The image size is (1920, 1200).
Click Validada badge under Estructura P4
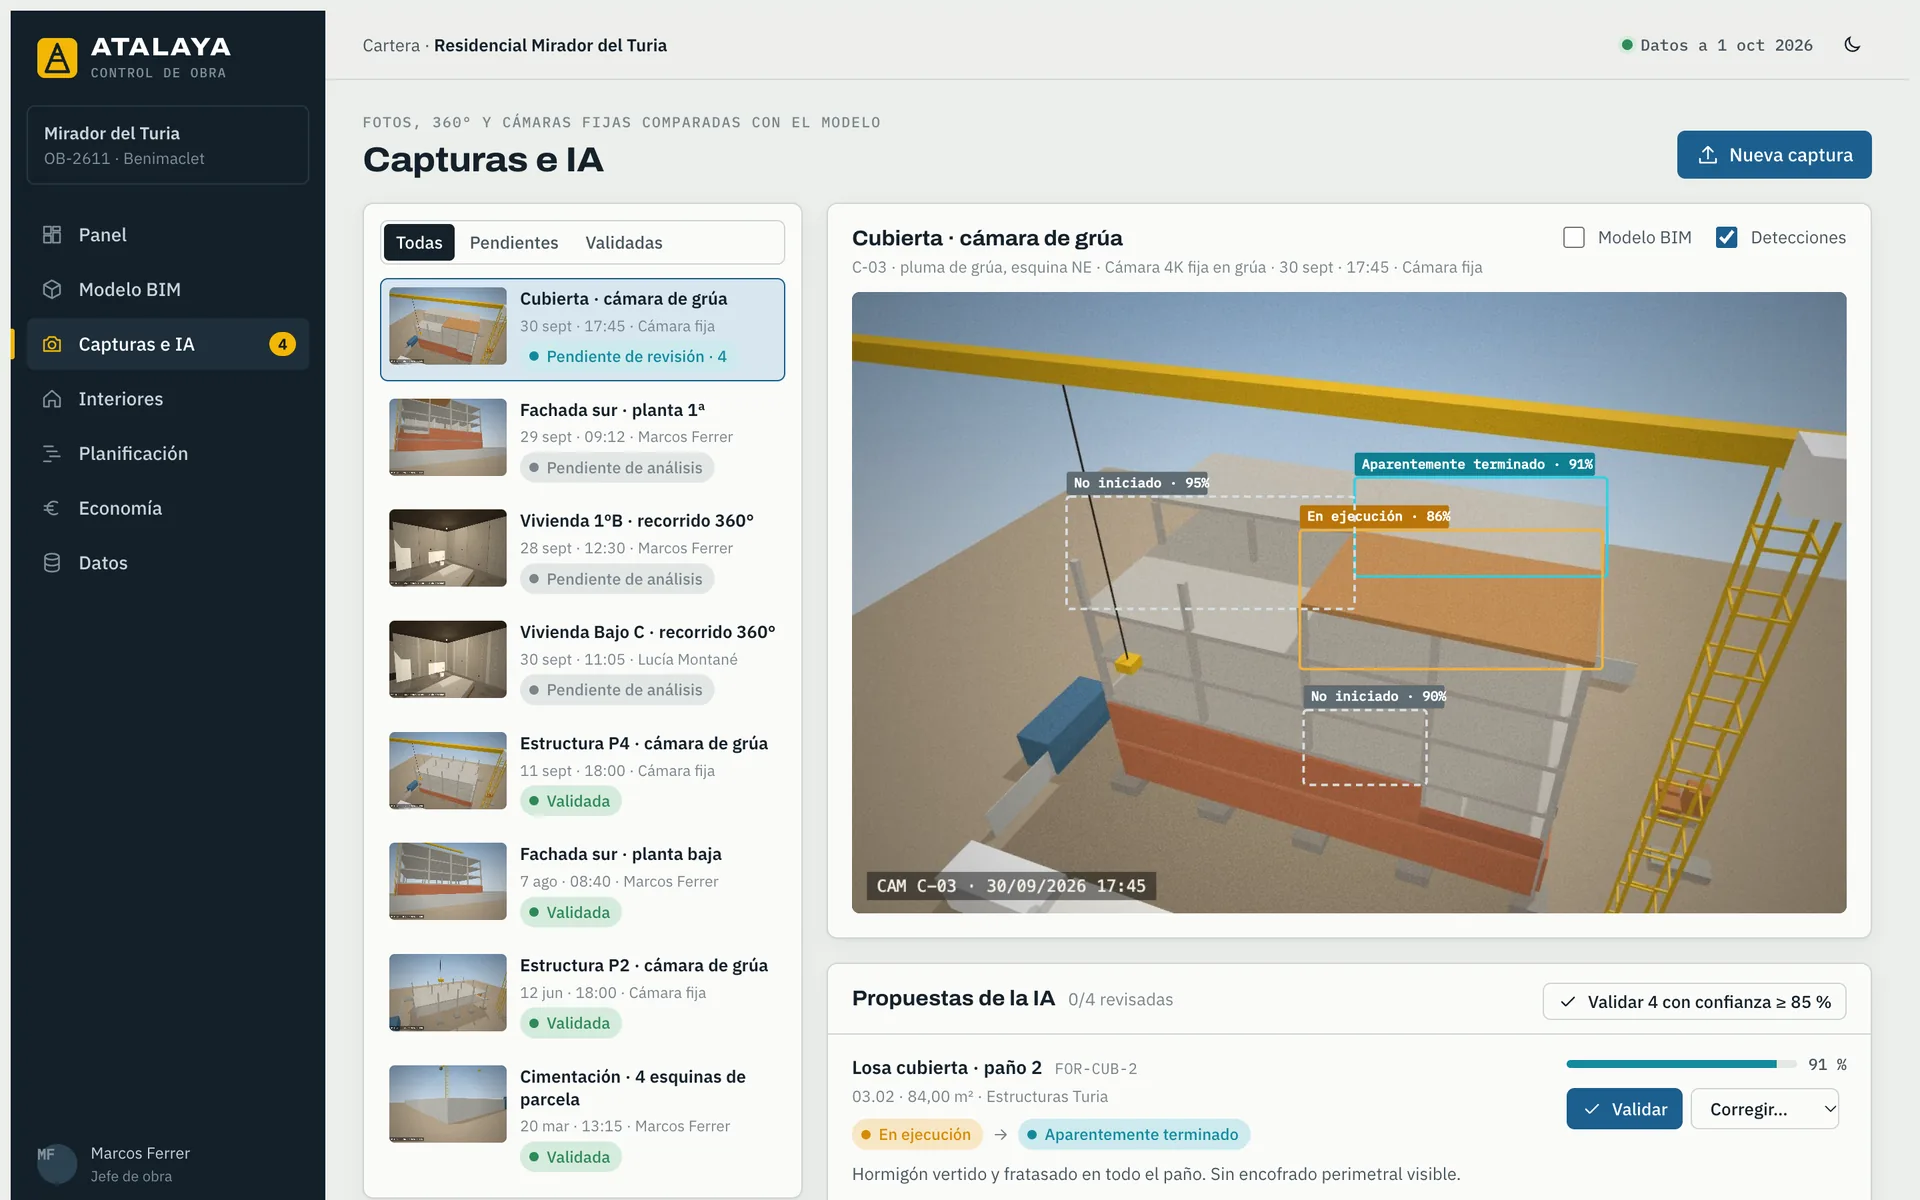570,801
